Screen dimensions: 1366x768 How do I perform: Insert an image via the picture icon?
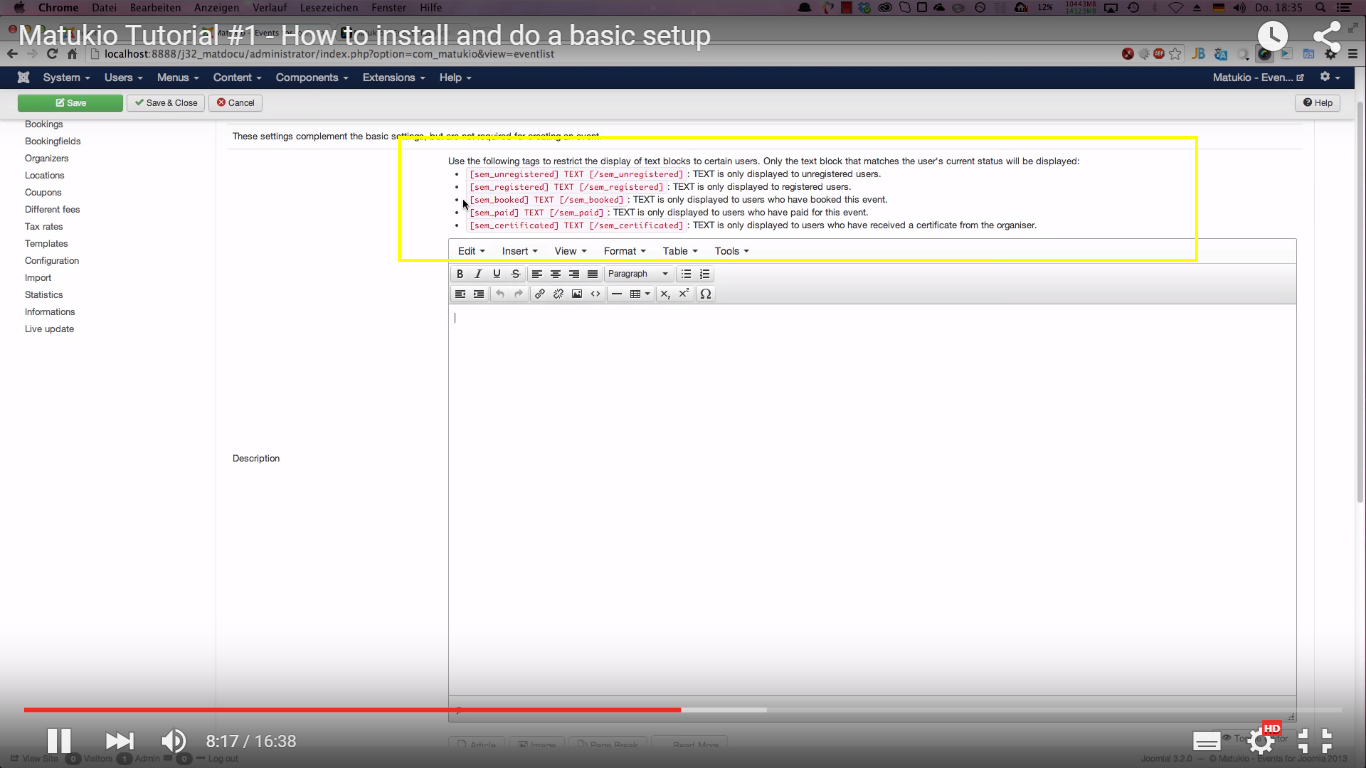point(577,294)
